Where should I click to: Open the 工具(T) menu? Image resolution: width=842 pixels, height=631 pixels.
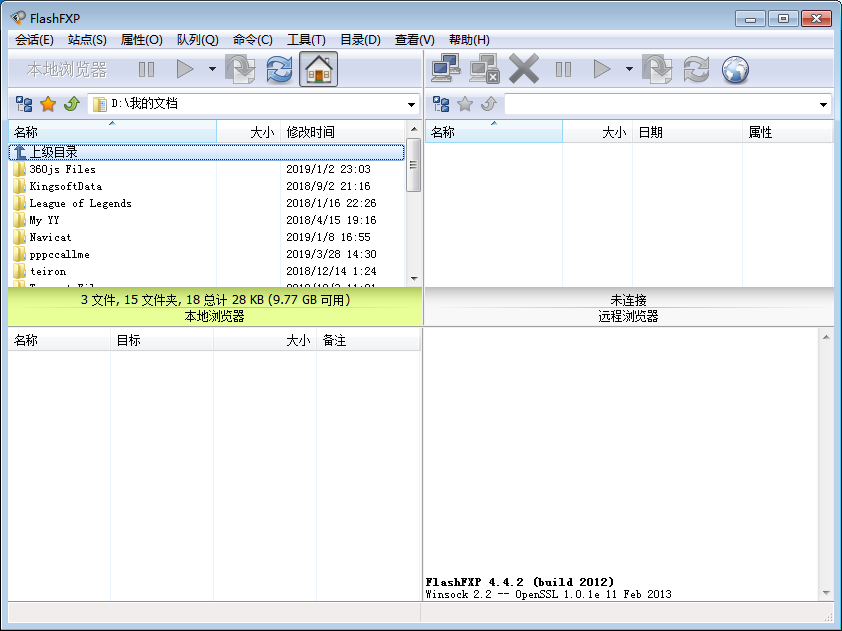pyautogui.click(x=306, y=40)
